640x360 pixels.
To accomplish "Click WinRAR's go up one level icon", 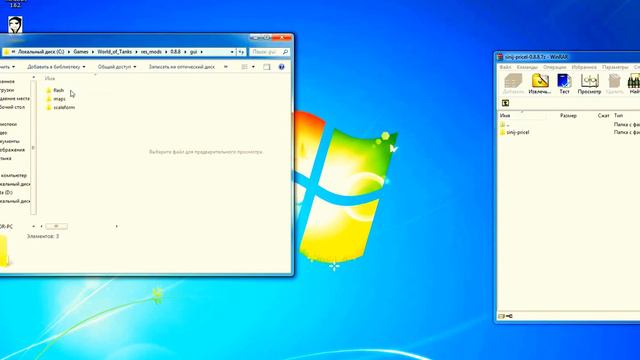I will (x=505, y=103).
